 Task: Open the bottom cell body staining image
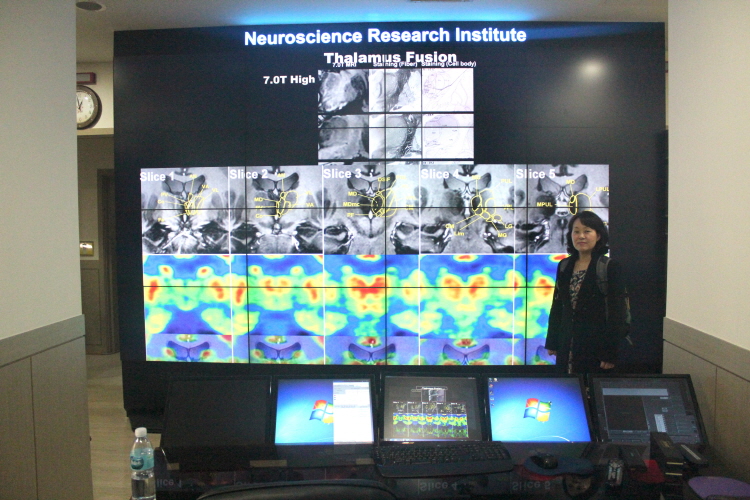click(448, 136)
